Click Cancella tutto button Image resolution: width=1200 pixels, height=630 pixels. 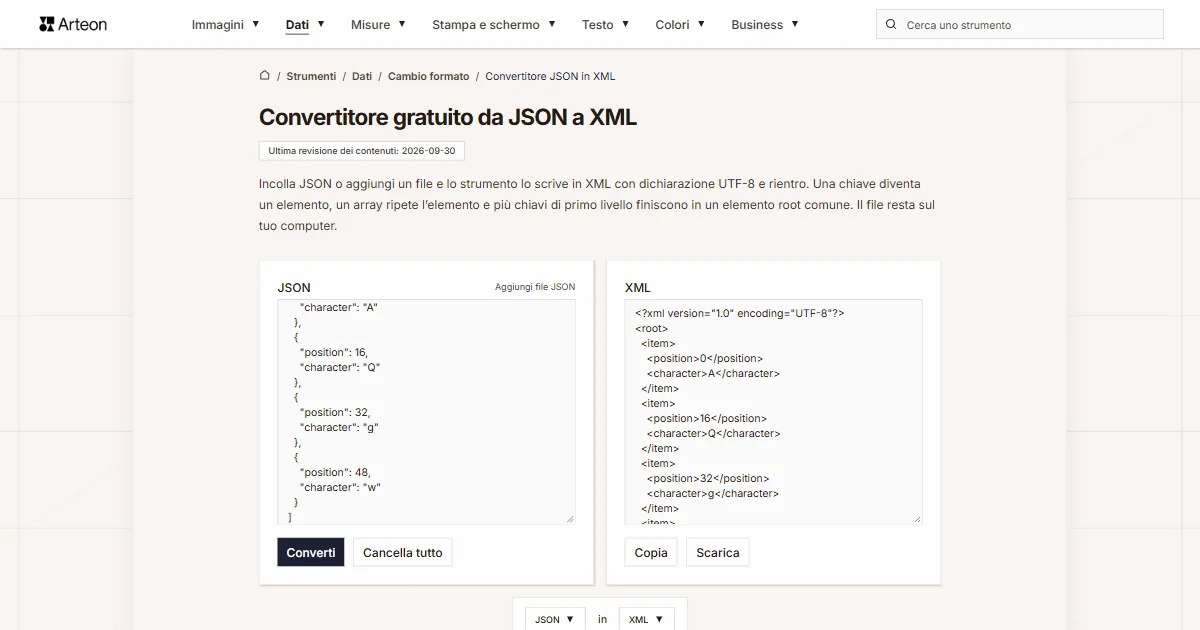403,552
